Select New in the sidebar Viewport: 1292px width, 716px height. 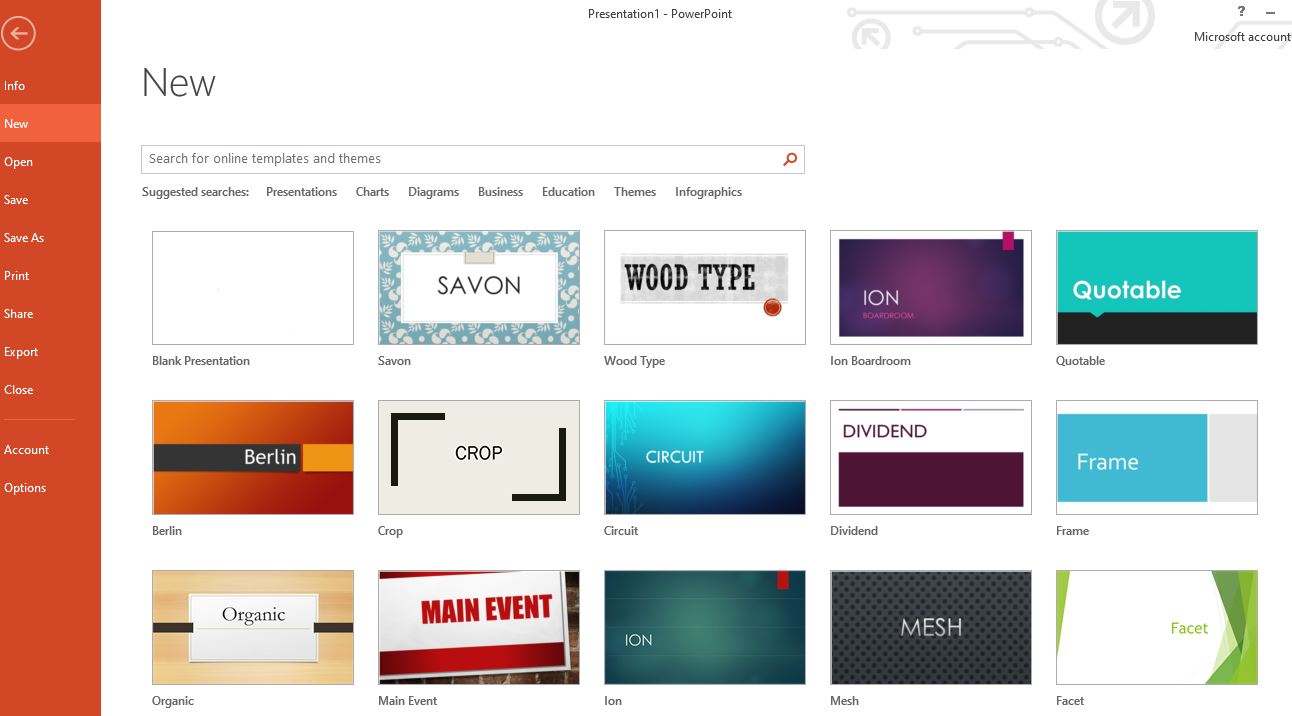tap(50, 124)
